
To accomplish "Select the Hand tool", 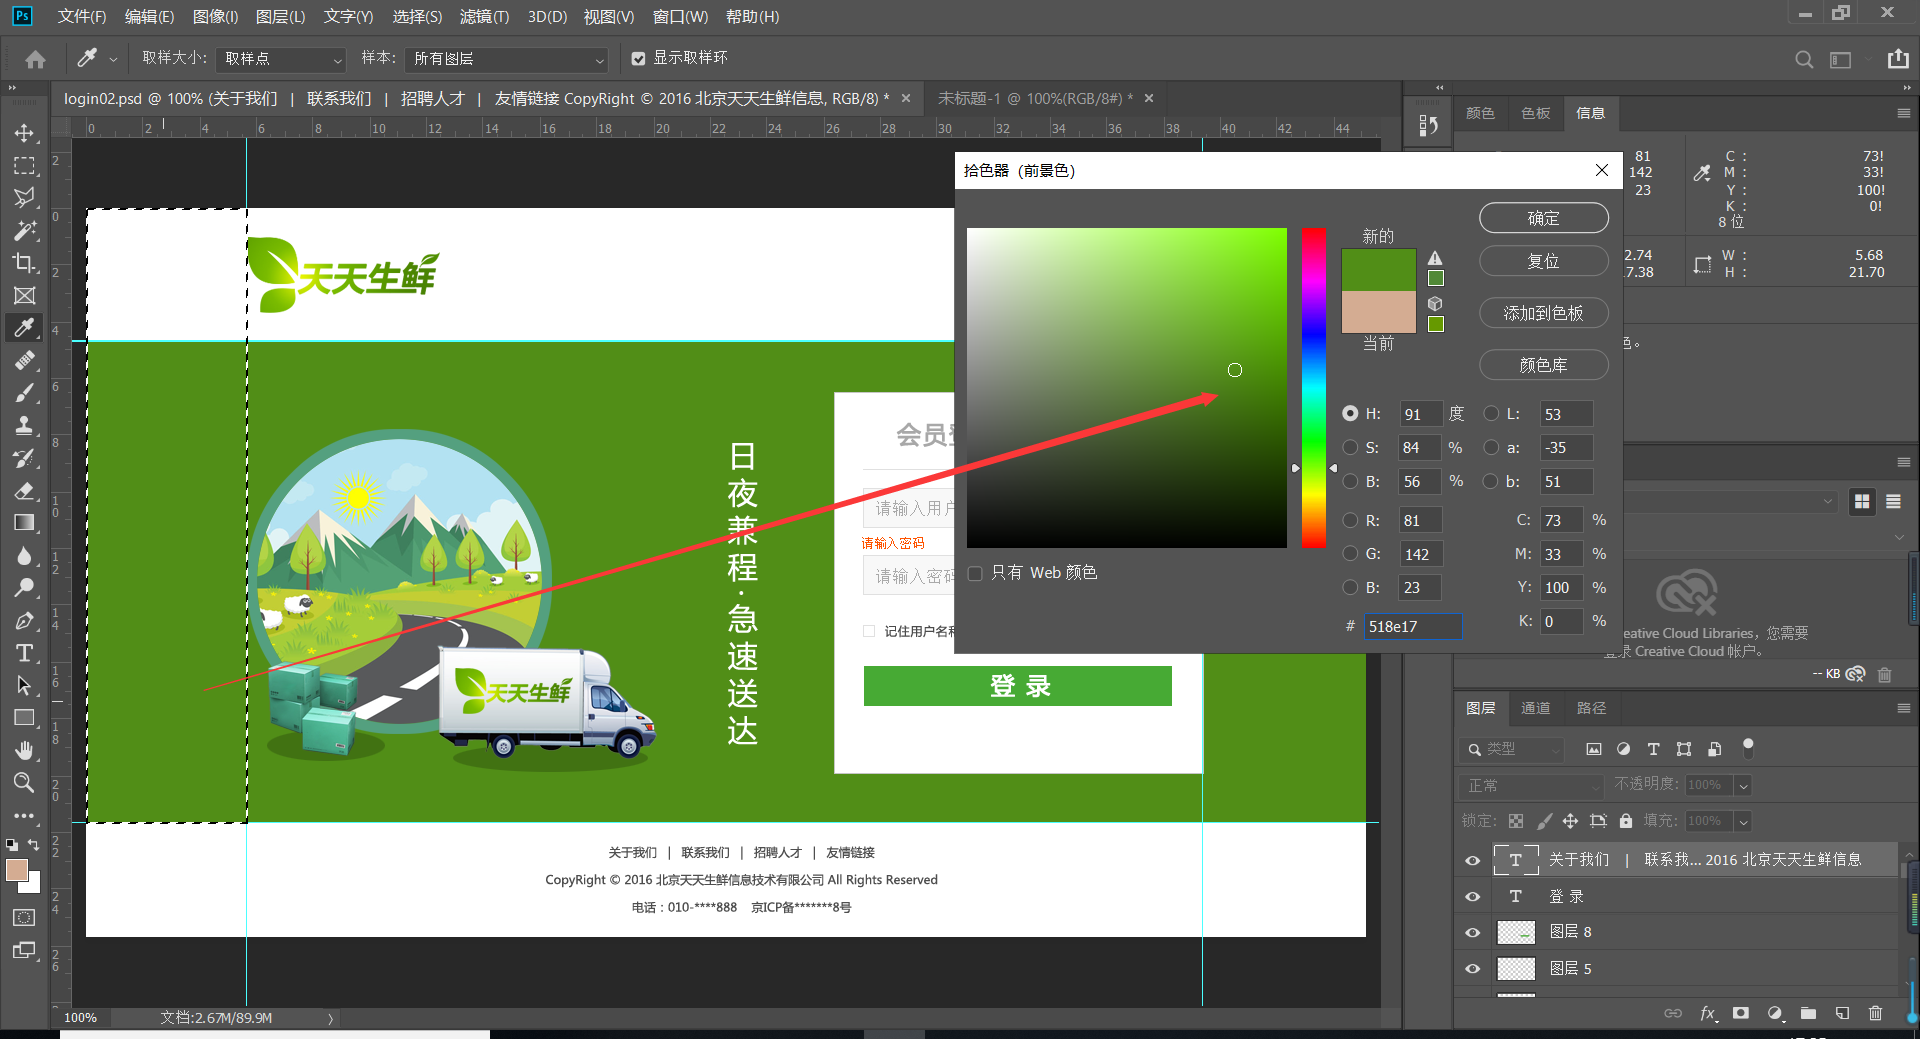I will (x=24, y=750).
